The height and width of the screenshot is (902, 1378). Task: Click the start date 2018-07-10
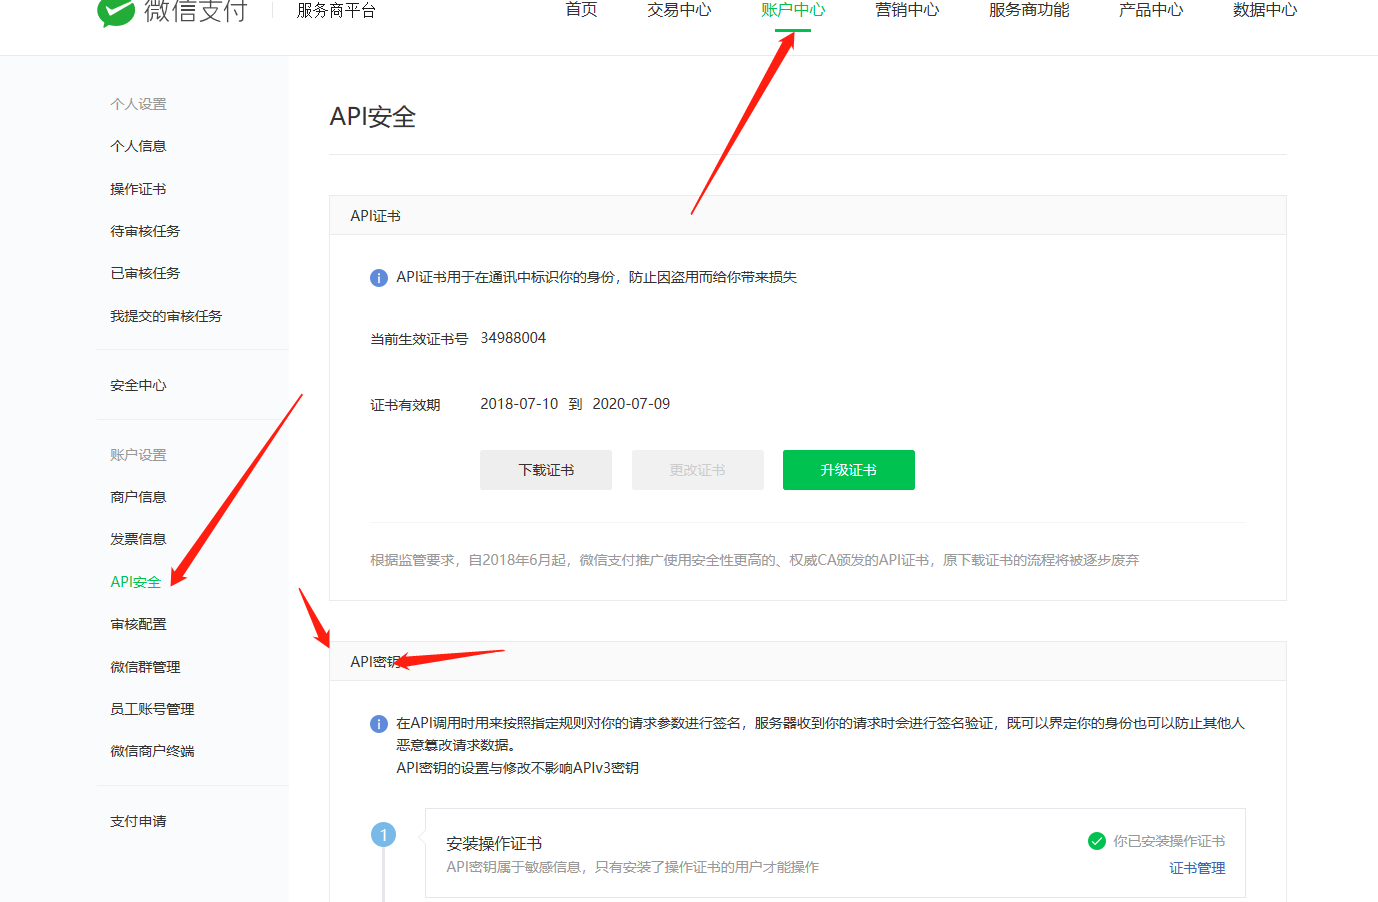point(519,404)
